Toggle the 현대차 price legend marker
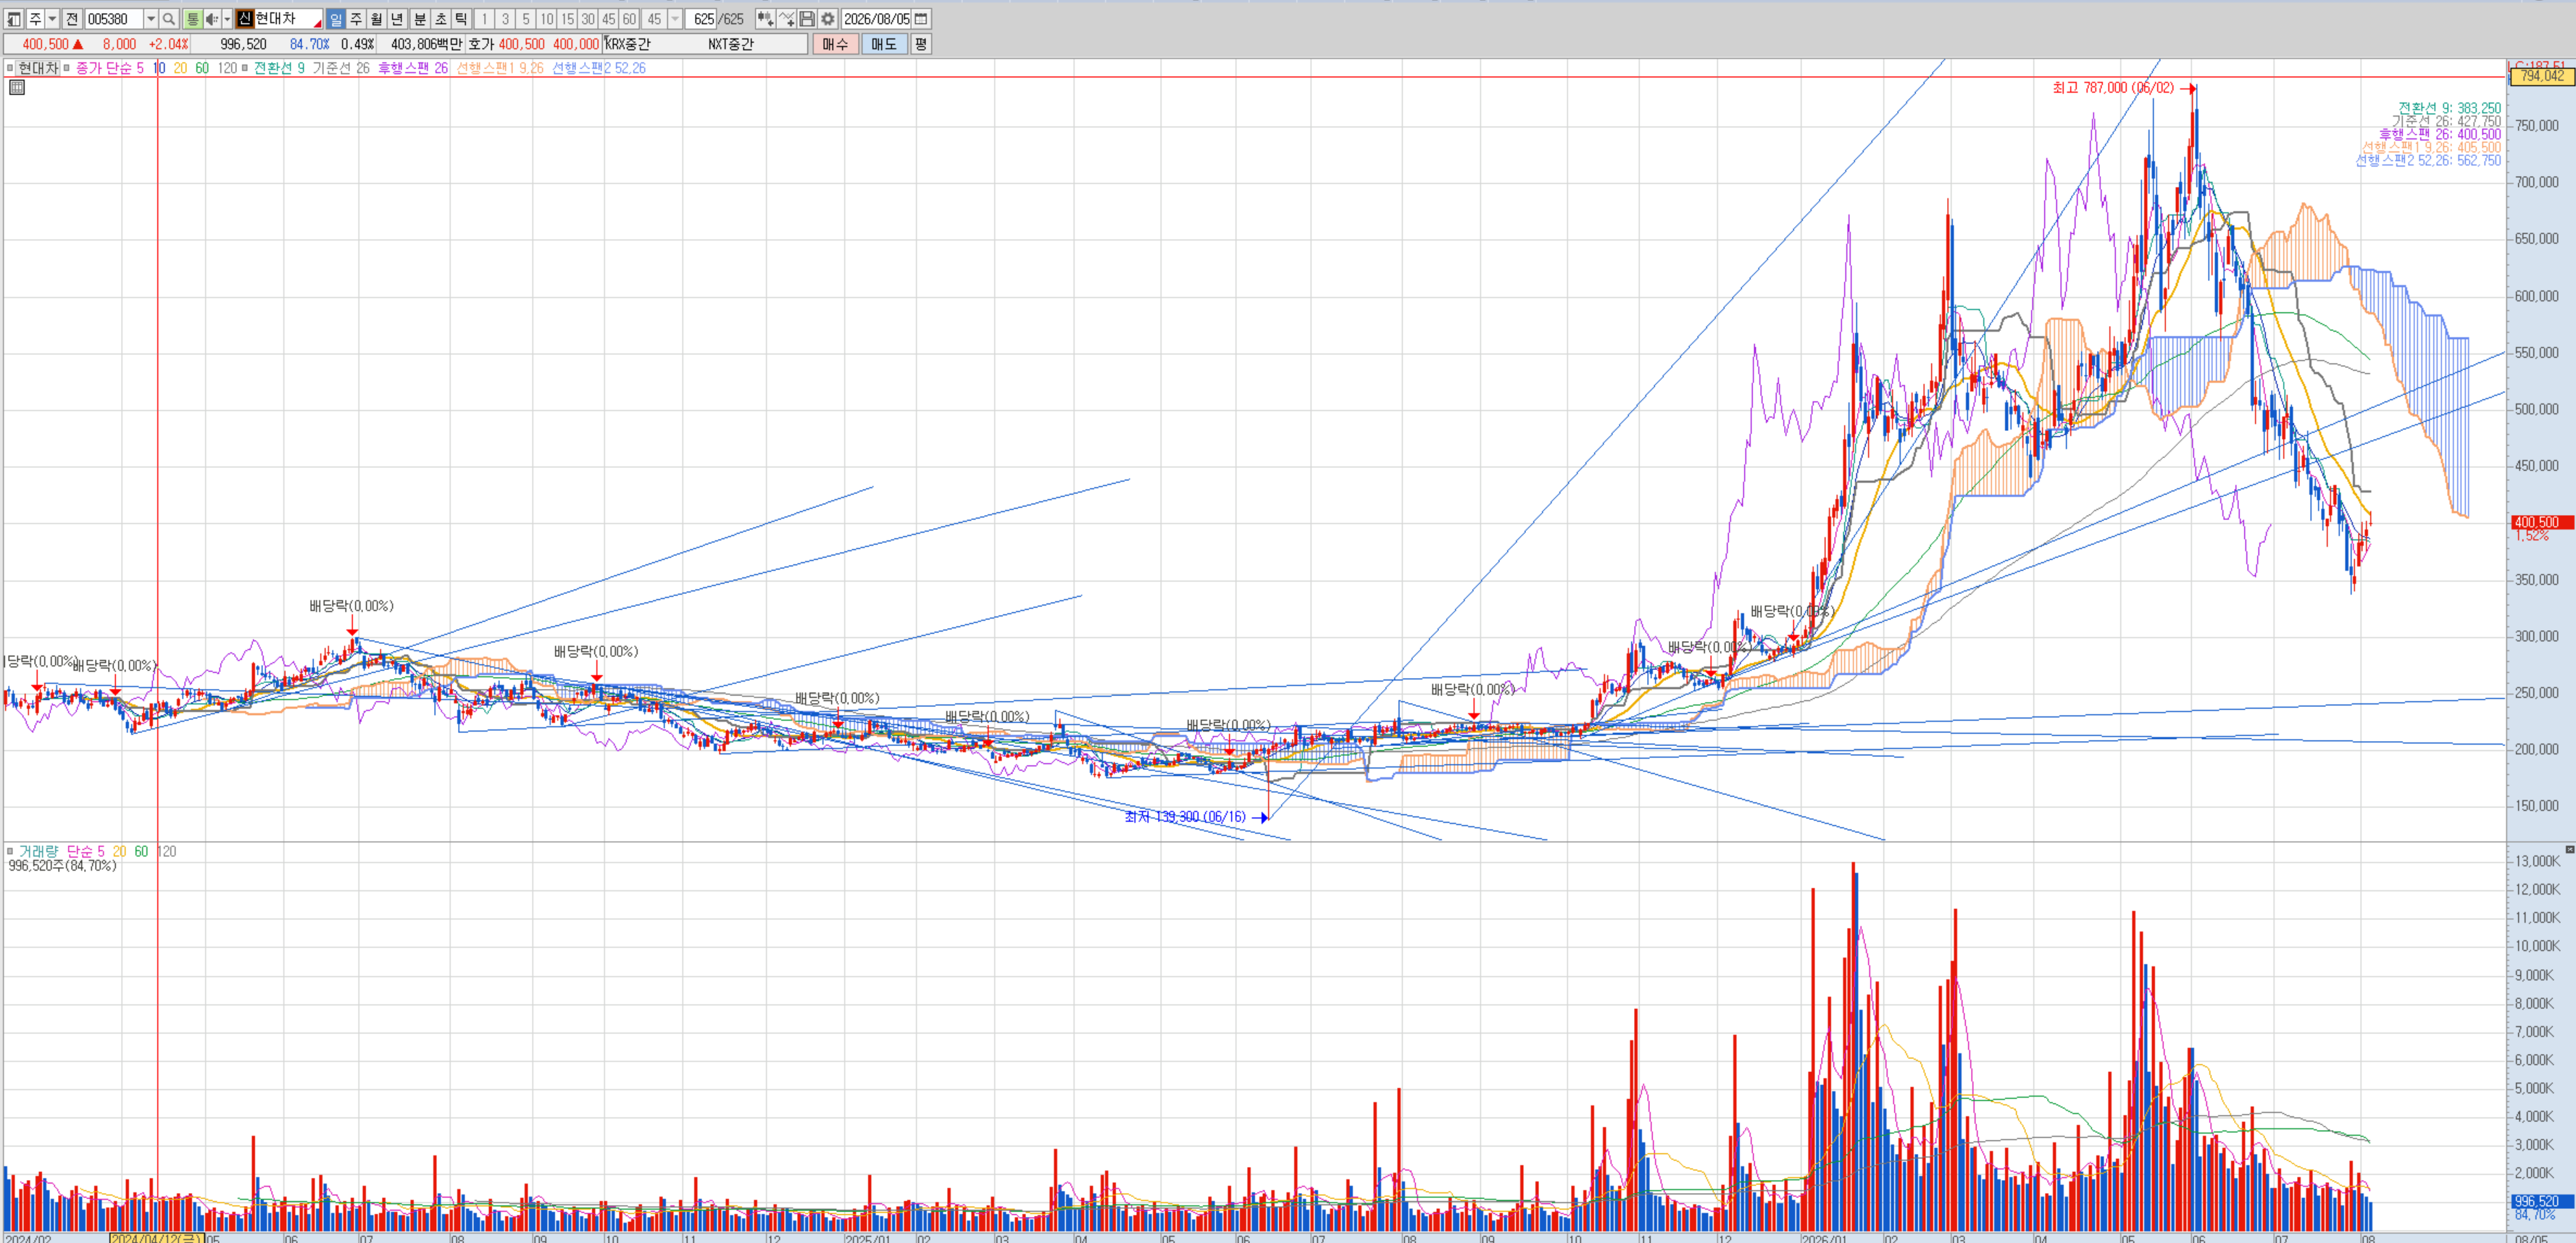The width and height of the screenshot is (2576, 1243). point(10,68)
